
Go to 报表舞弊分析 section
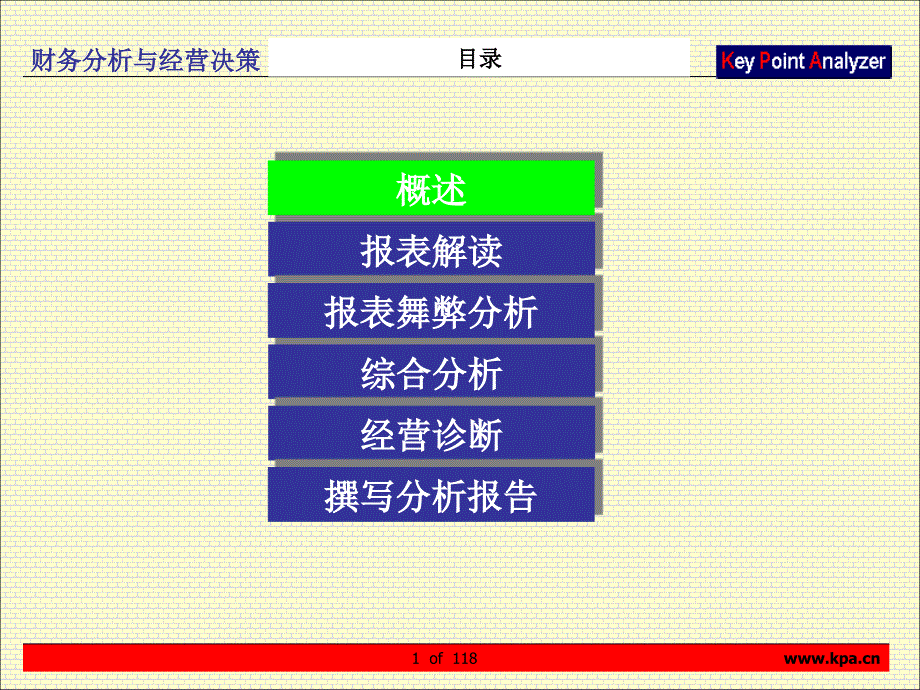tap(431, 312)
